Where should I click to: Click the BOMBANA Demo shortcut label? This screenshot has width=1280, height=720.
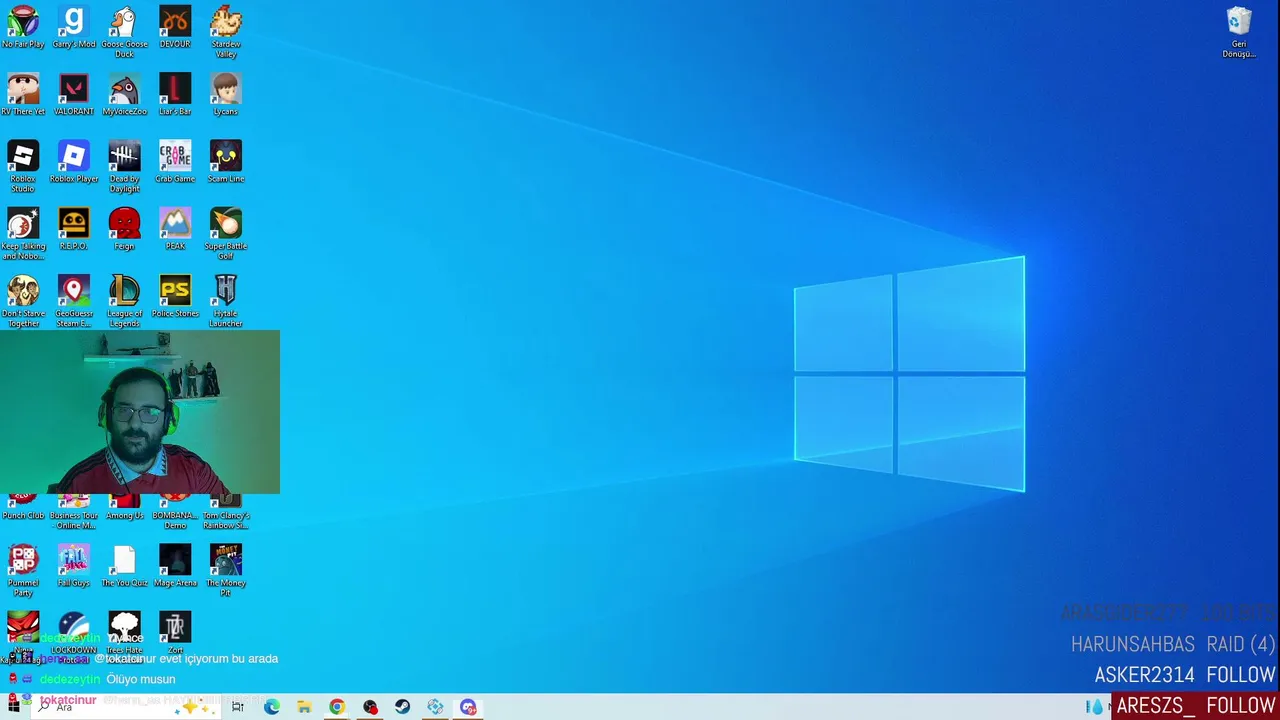[175, 520]
